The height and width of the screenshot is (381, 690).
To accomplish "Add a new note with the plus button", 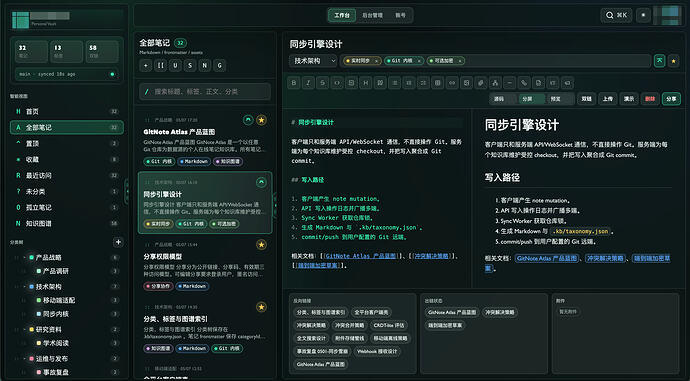I will click(146, 66).
